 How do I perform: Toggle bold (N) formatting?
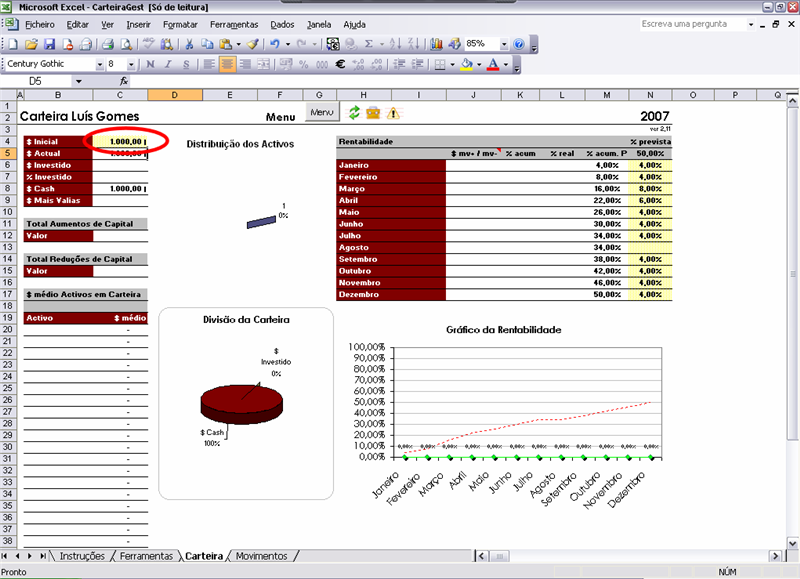click(x=150, y=64)
